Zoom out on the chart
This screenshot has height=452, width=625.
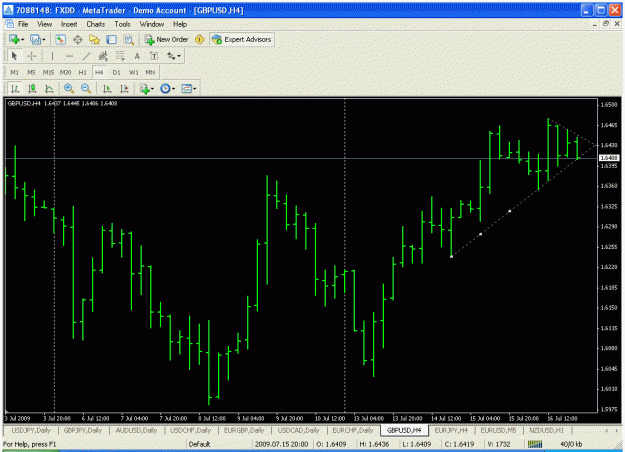tap(86, 88)
